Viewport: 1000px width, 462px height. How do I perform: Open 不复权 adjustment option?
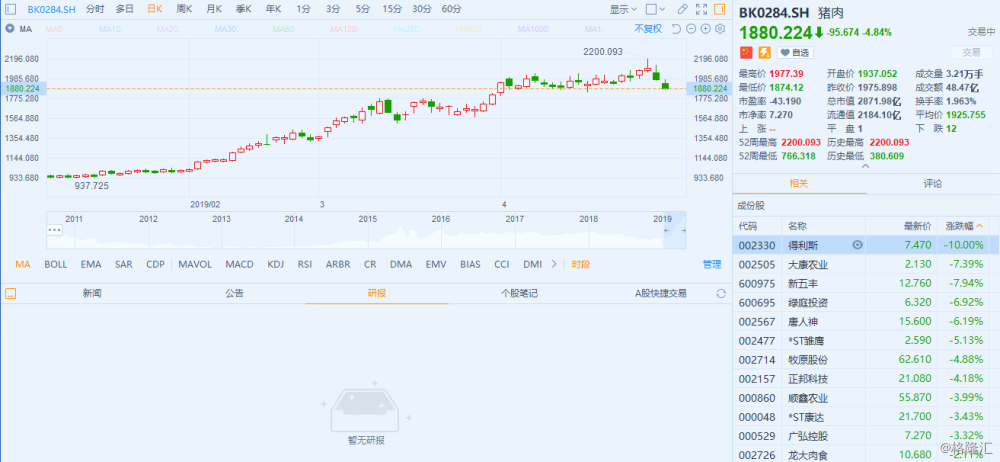[x=648, y=29]
